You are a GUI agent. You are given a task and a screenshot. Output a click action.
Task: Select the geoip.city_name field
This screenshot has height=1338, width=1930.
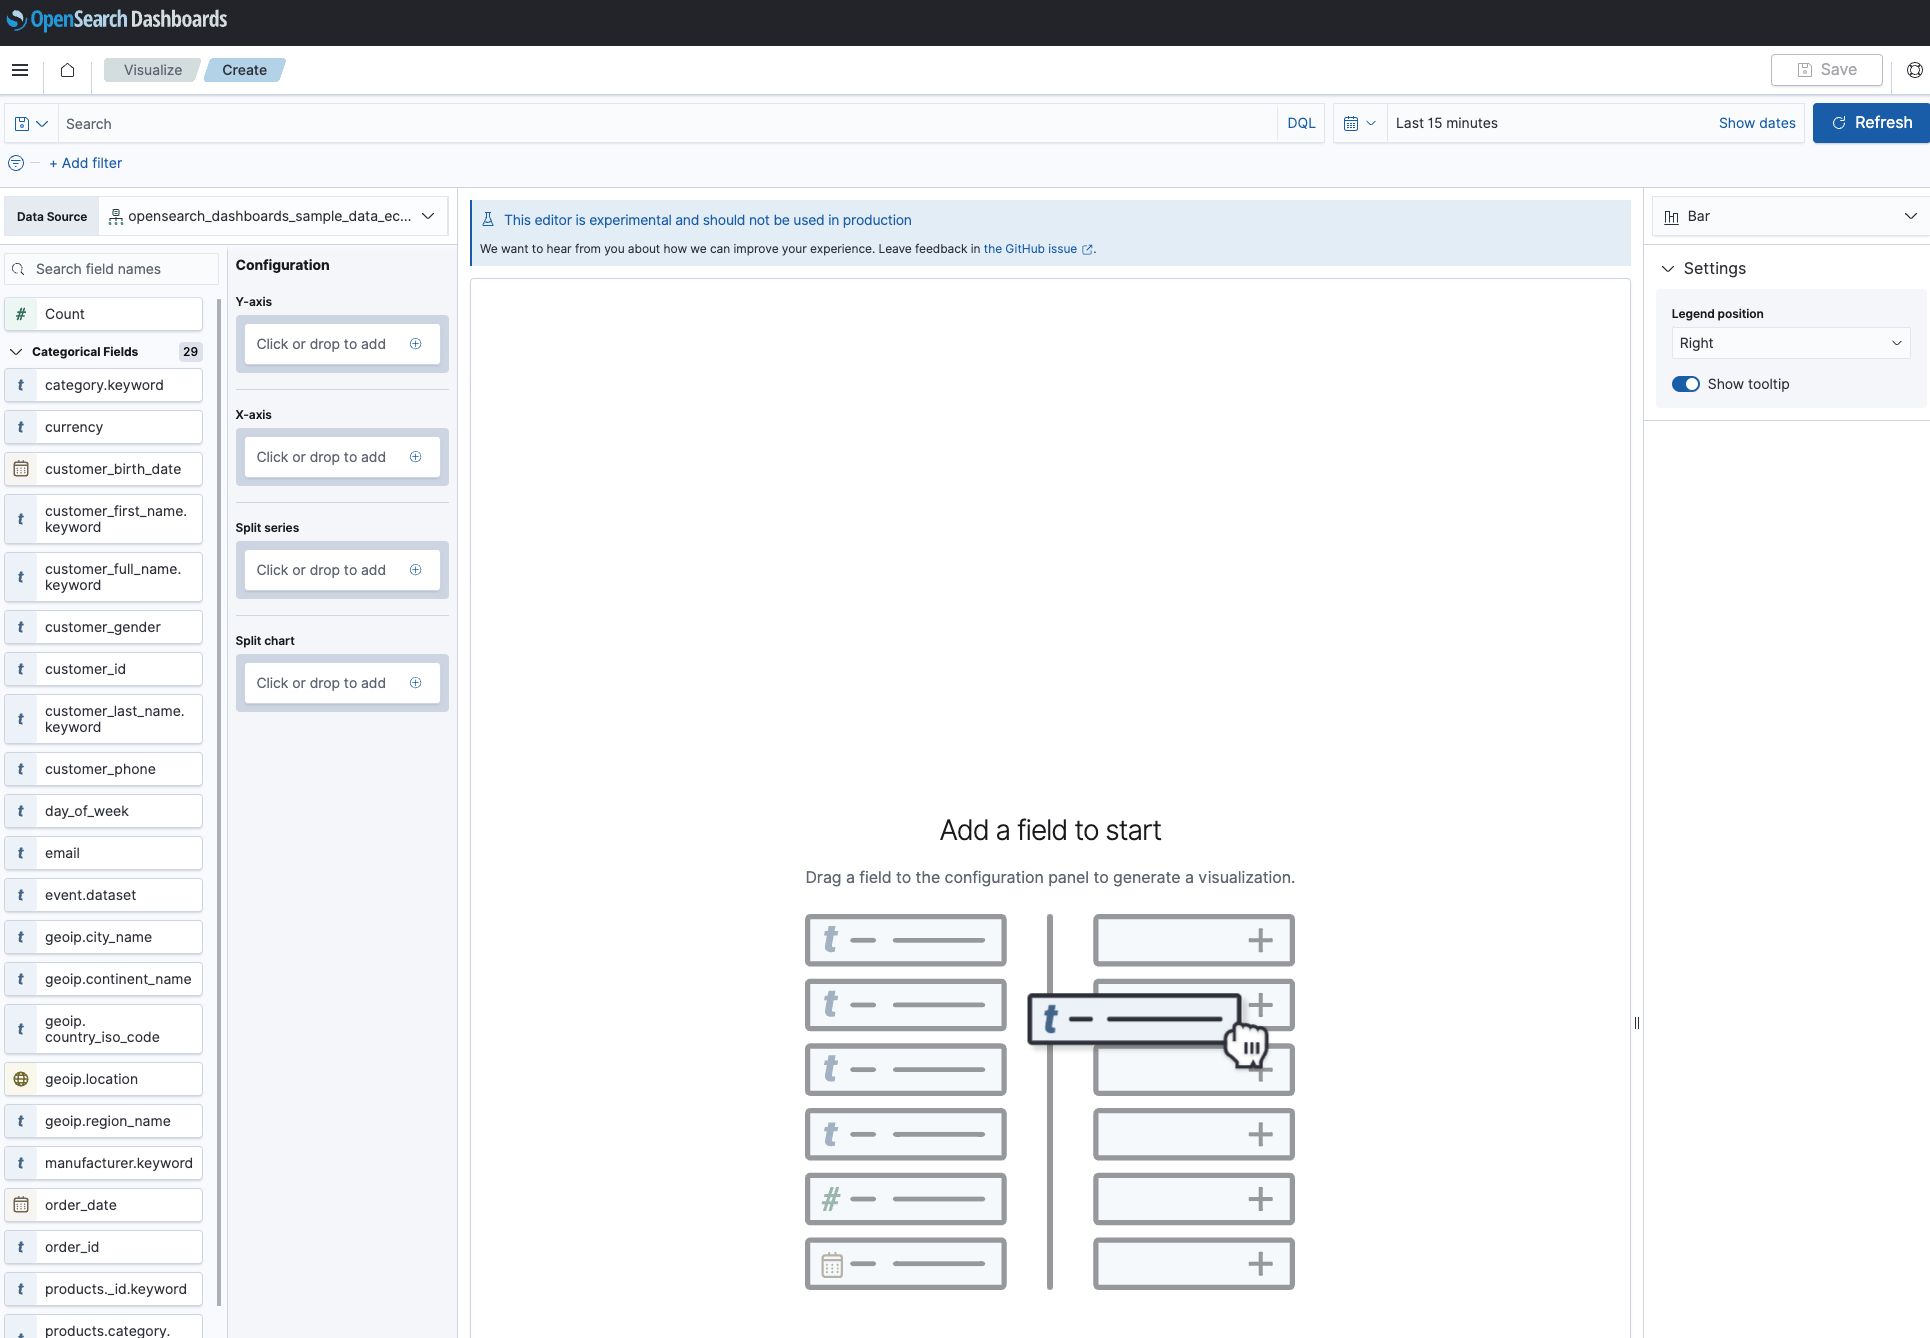coord(104,937)
